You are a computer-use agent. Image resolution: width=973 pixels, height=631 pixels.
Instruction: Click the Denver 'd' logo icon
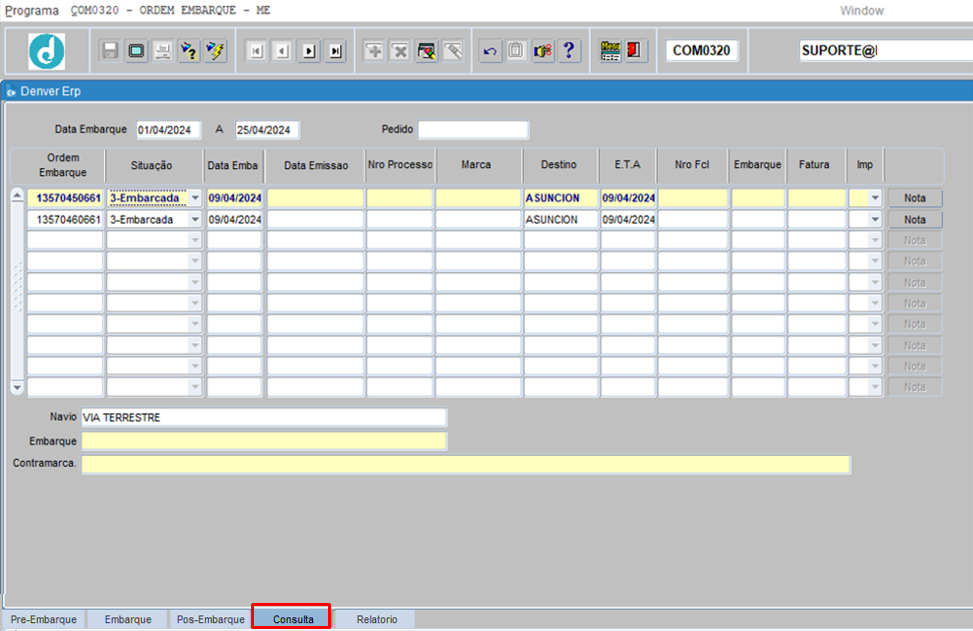[x=47, y=51]
